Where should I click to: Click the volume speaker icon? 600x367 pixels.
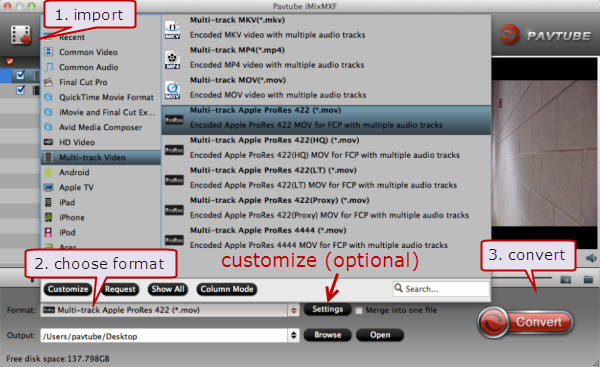tap(591, 258)
